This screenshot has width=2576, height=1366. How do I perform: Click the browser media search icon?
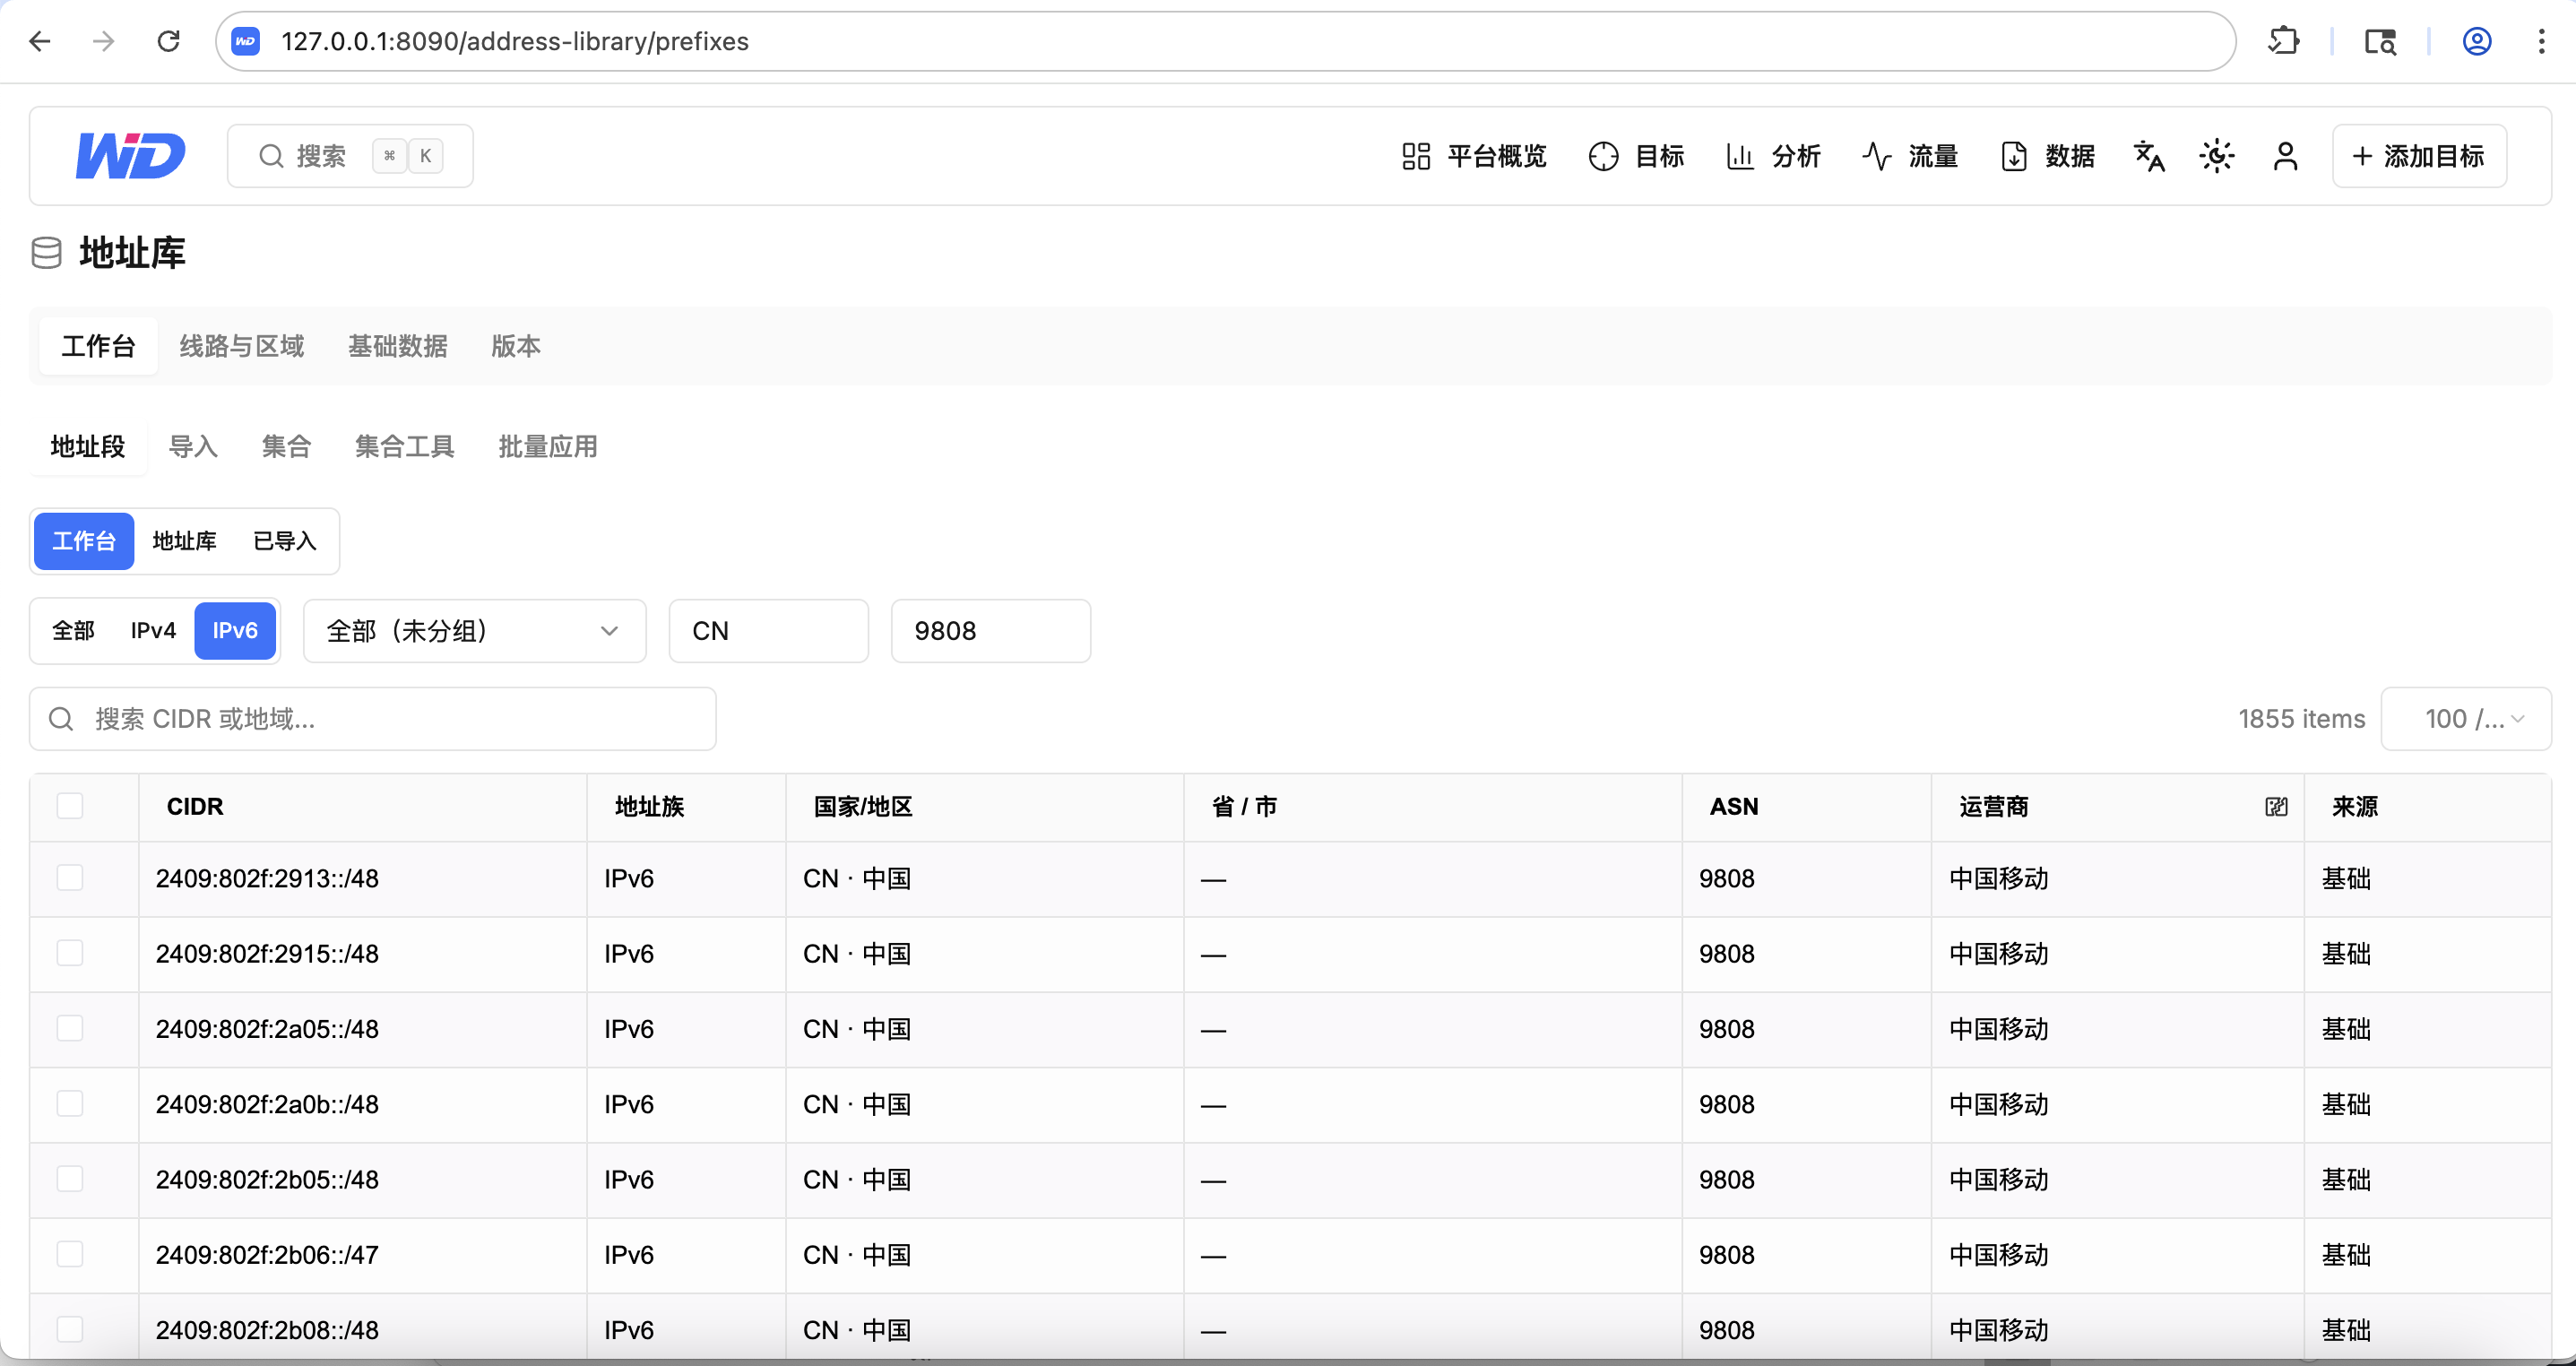[2380, 41]
